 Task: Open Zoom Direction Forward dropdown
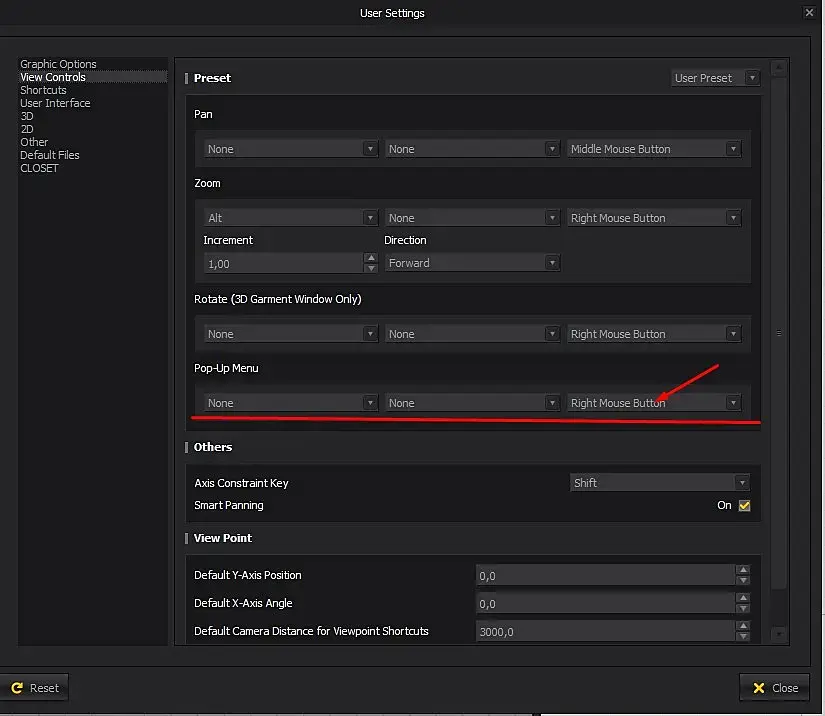(472, 263)
